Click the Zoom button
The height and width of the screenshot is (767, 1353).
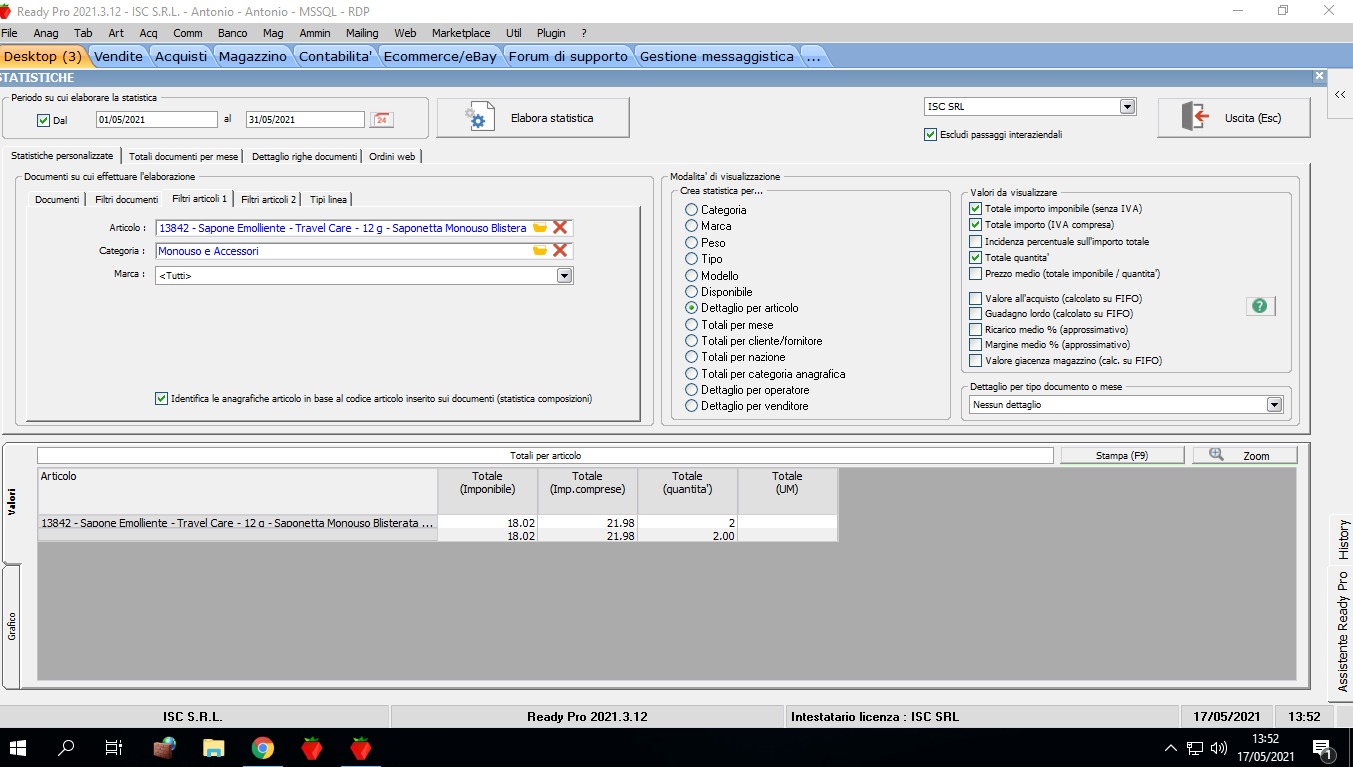click(x=1245, y=455)
